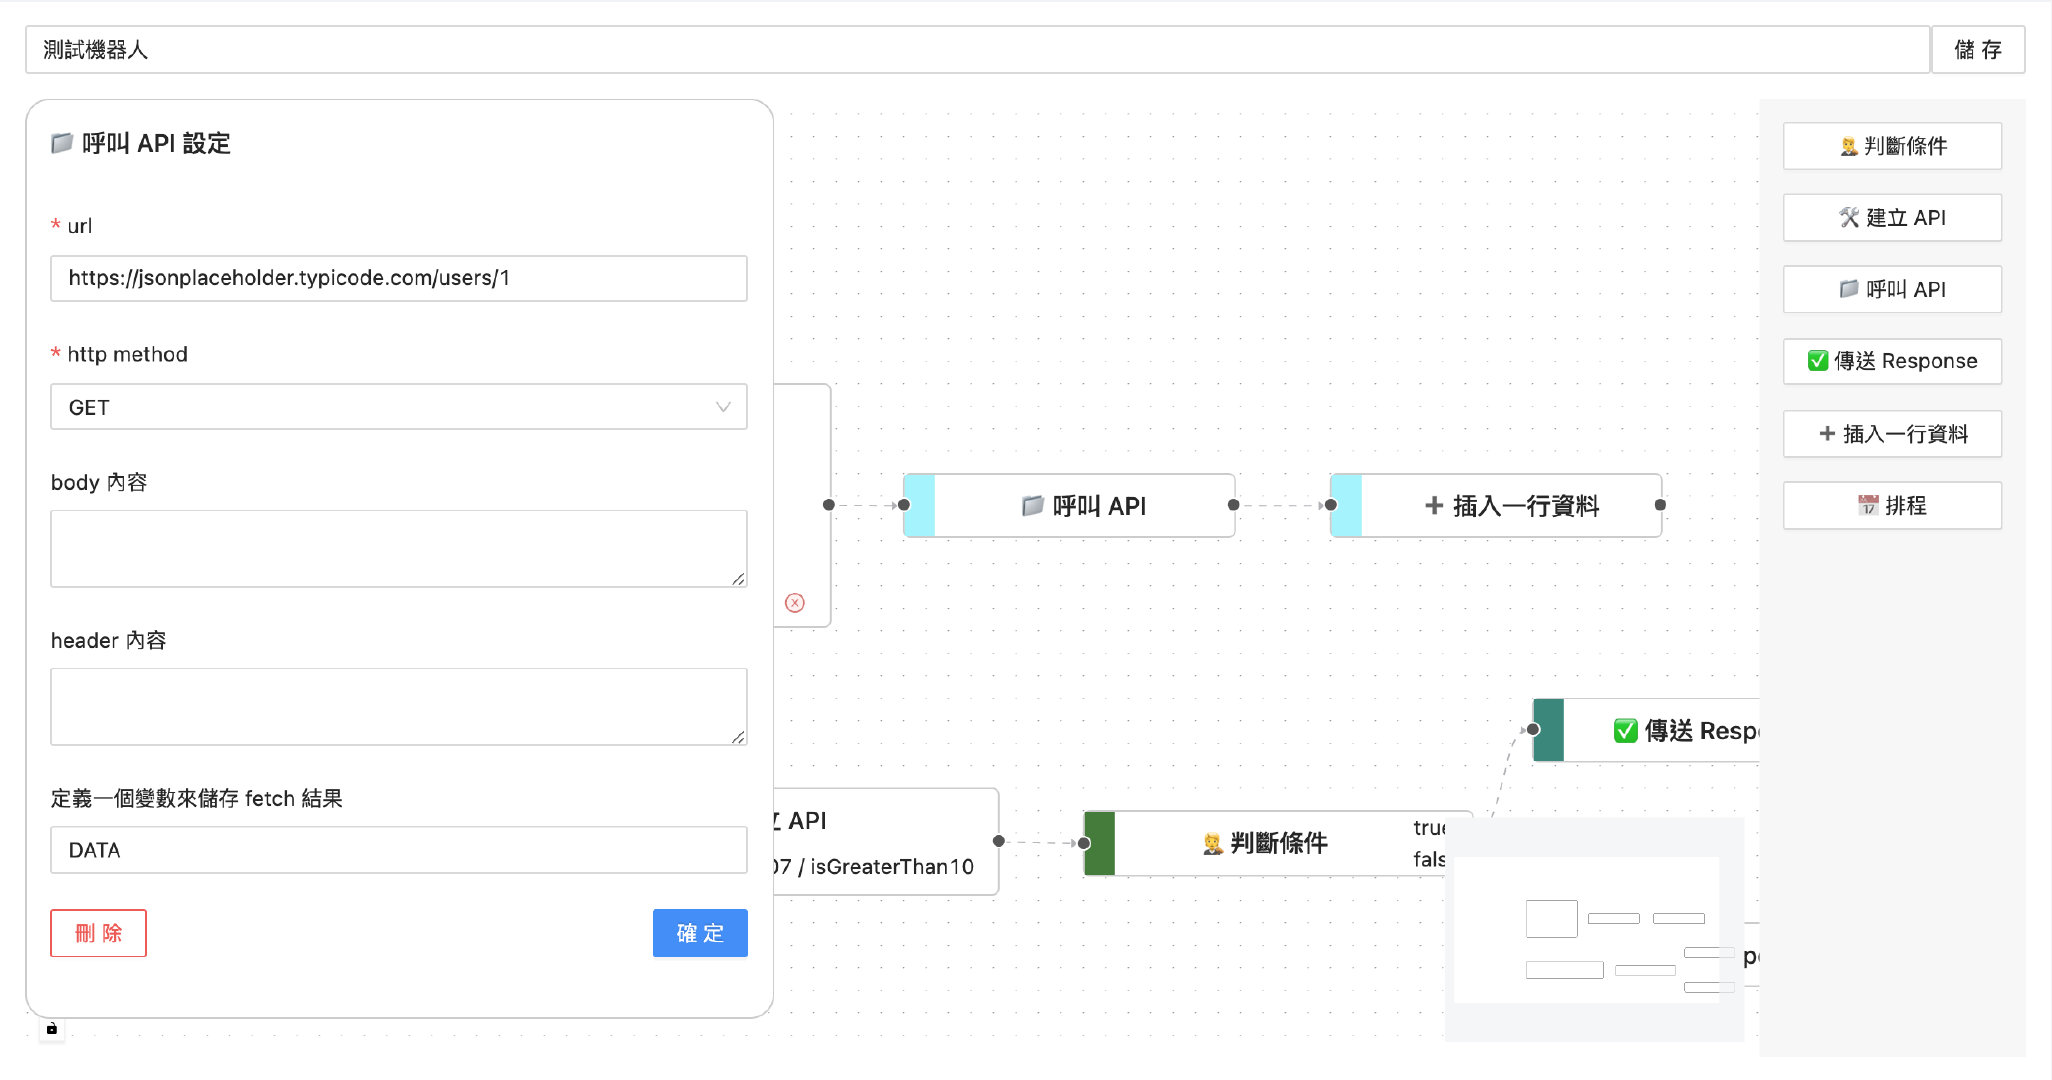This screenshot has width=2052, height=1080.
Task: Select the 插入一行資料 node on canvas
Action: (x=1496, y=506)
